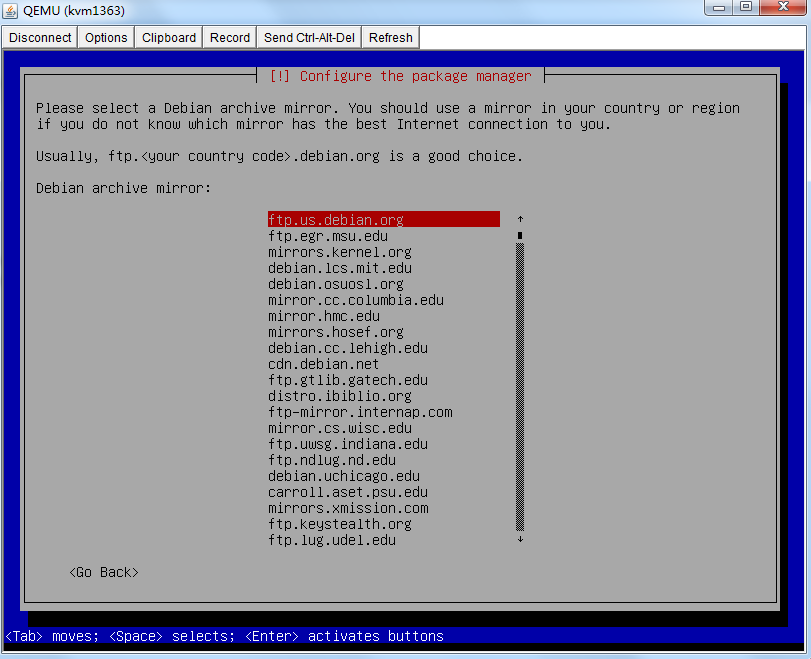Viewport: 811px width, 659px height.
Task: Click the mirror list scroll-down arrow
Action: tap(520, 540)
